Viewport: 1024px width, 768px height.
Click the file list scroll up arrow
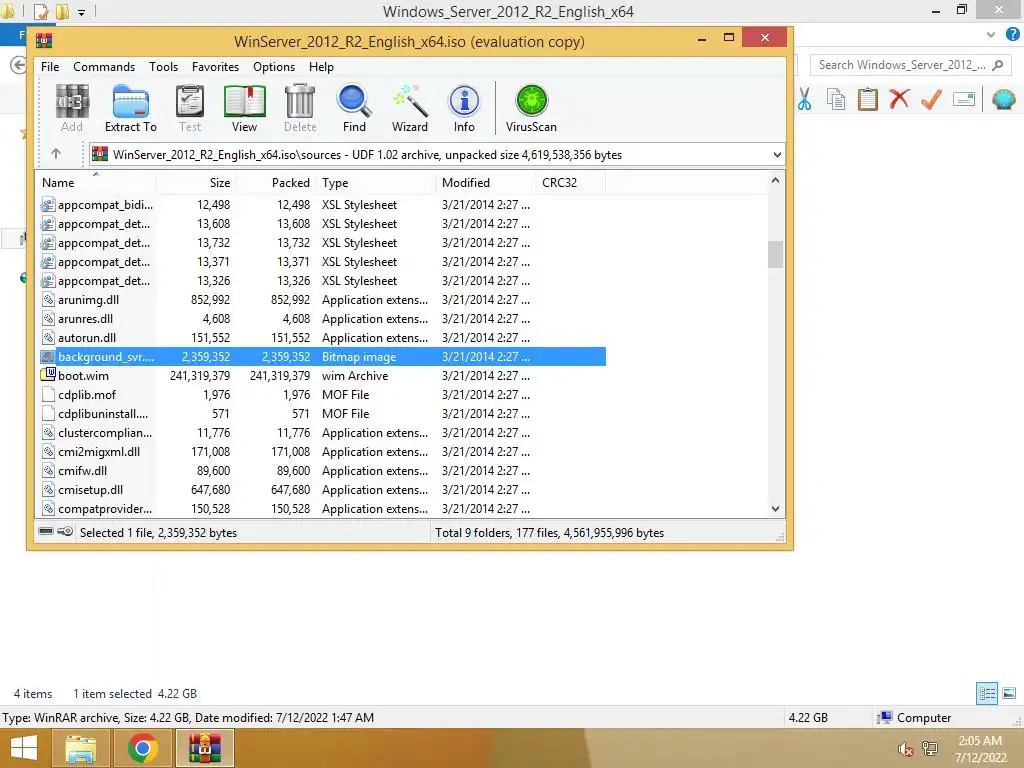[x=775, y=180]
